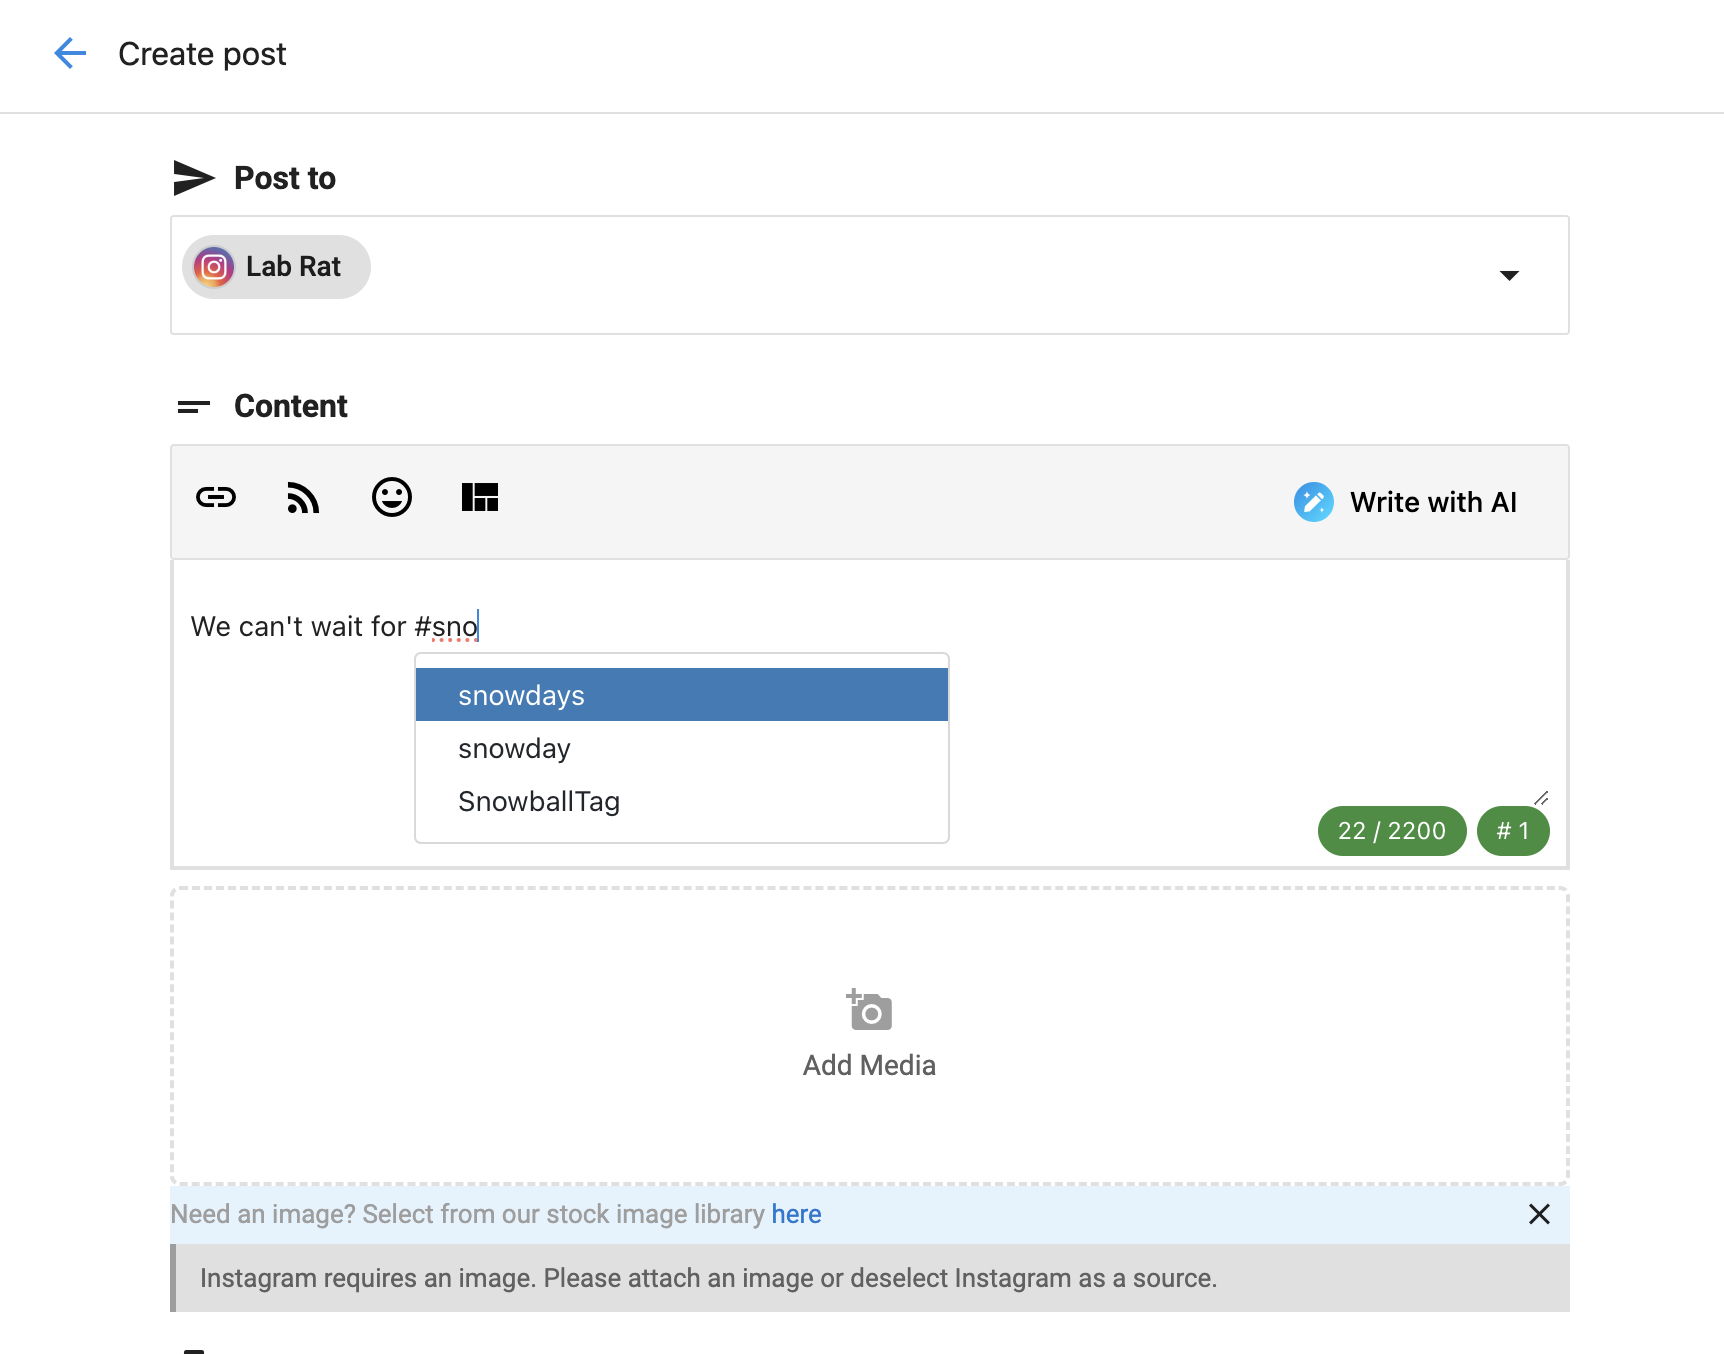Click the content layout grid icon
Image resolution: width=1724 pixels, height=1354 pixels.
(480, 497)
